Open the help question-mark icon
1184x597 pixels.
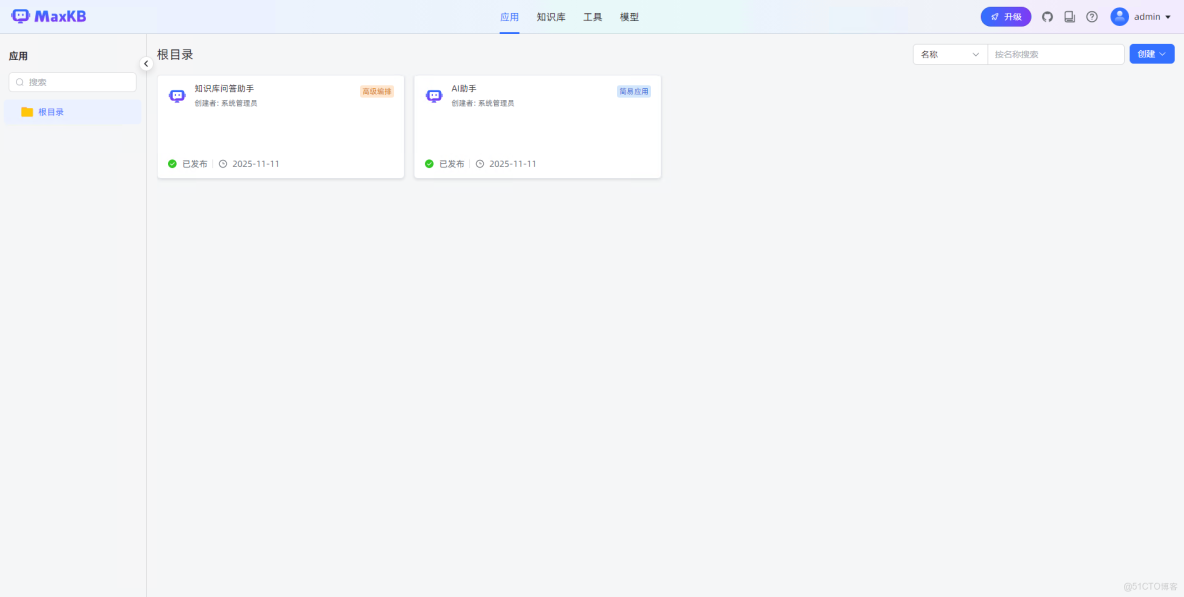[1091, 16]
